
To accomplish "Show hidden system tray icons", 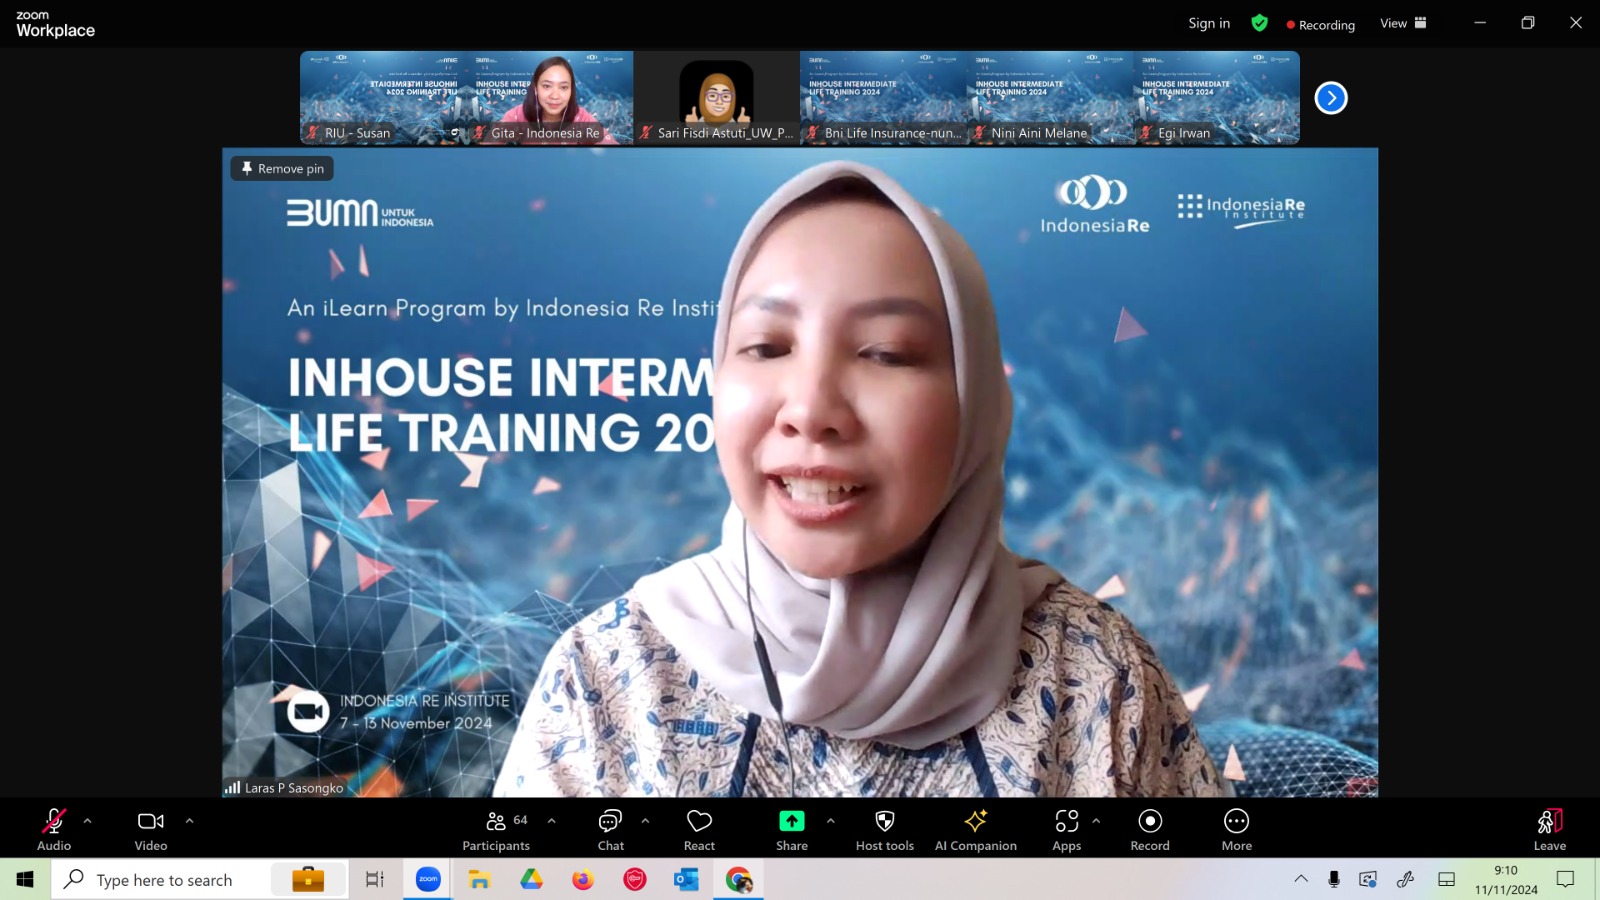I will tap(1301, 879).
